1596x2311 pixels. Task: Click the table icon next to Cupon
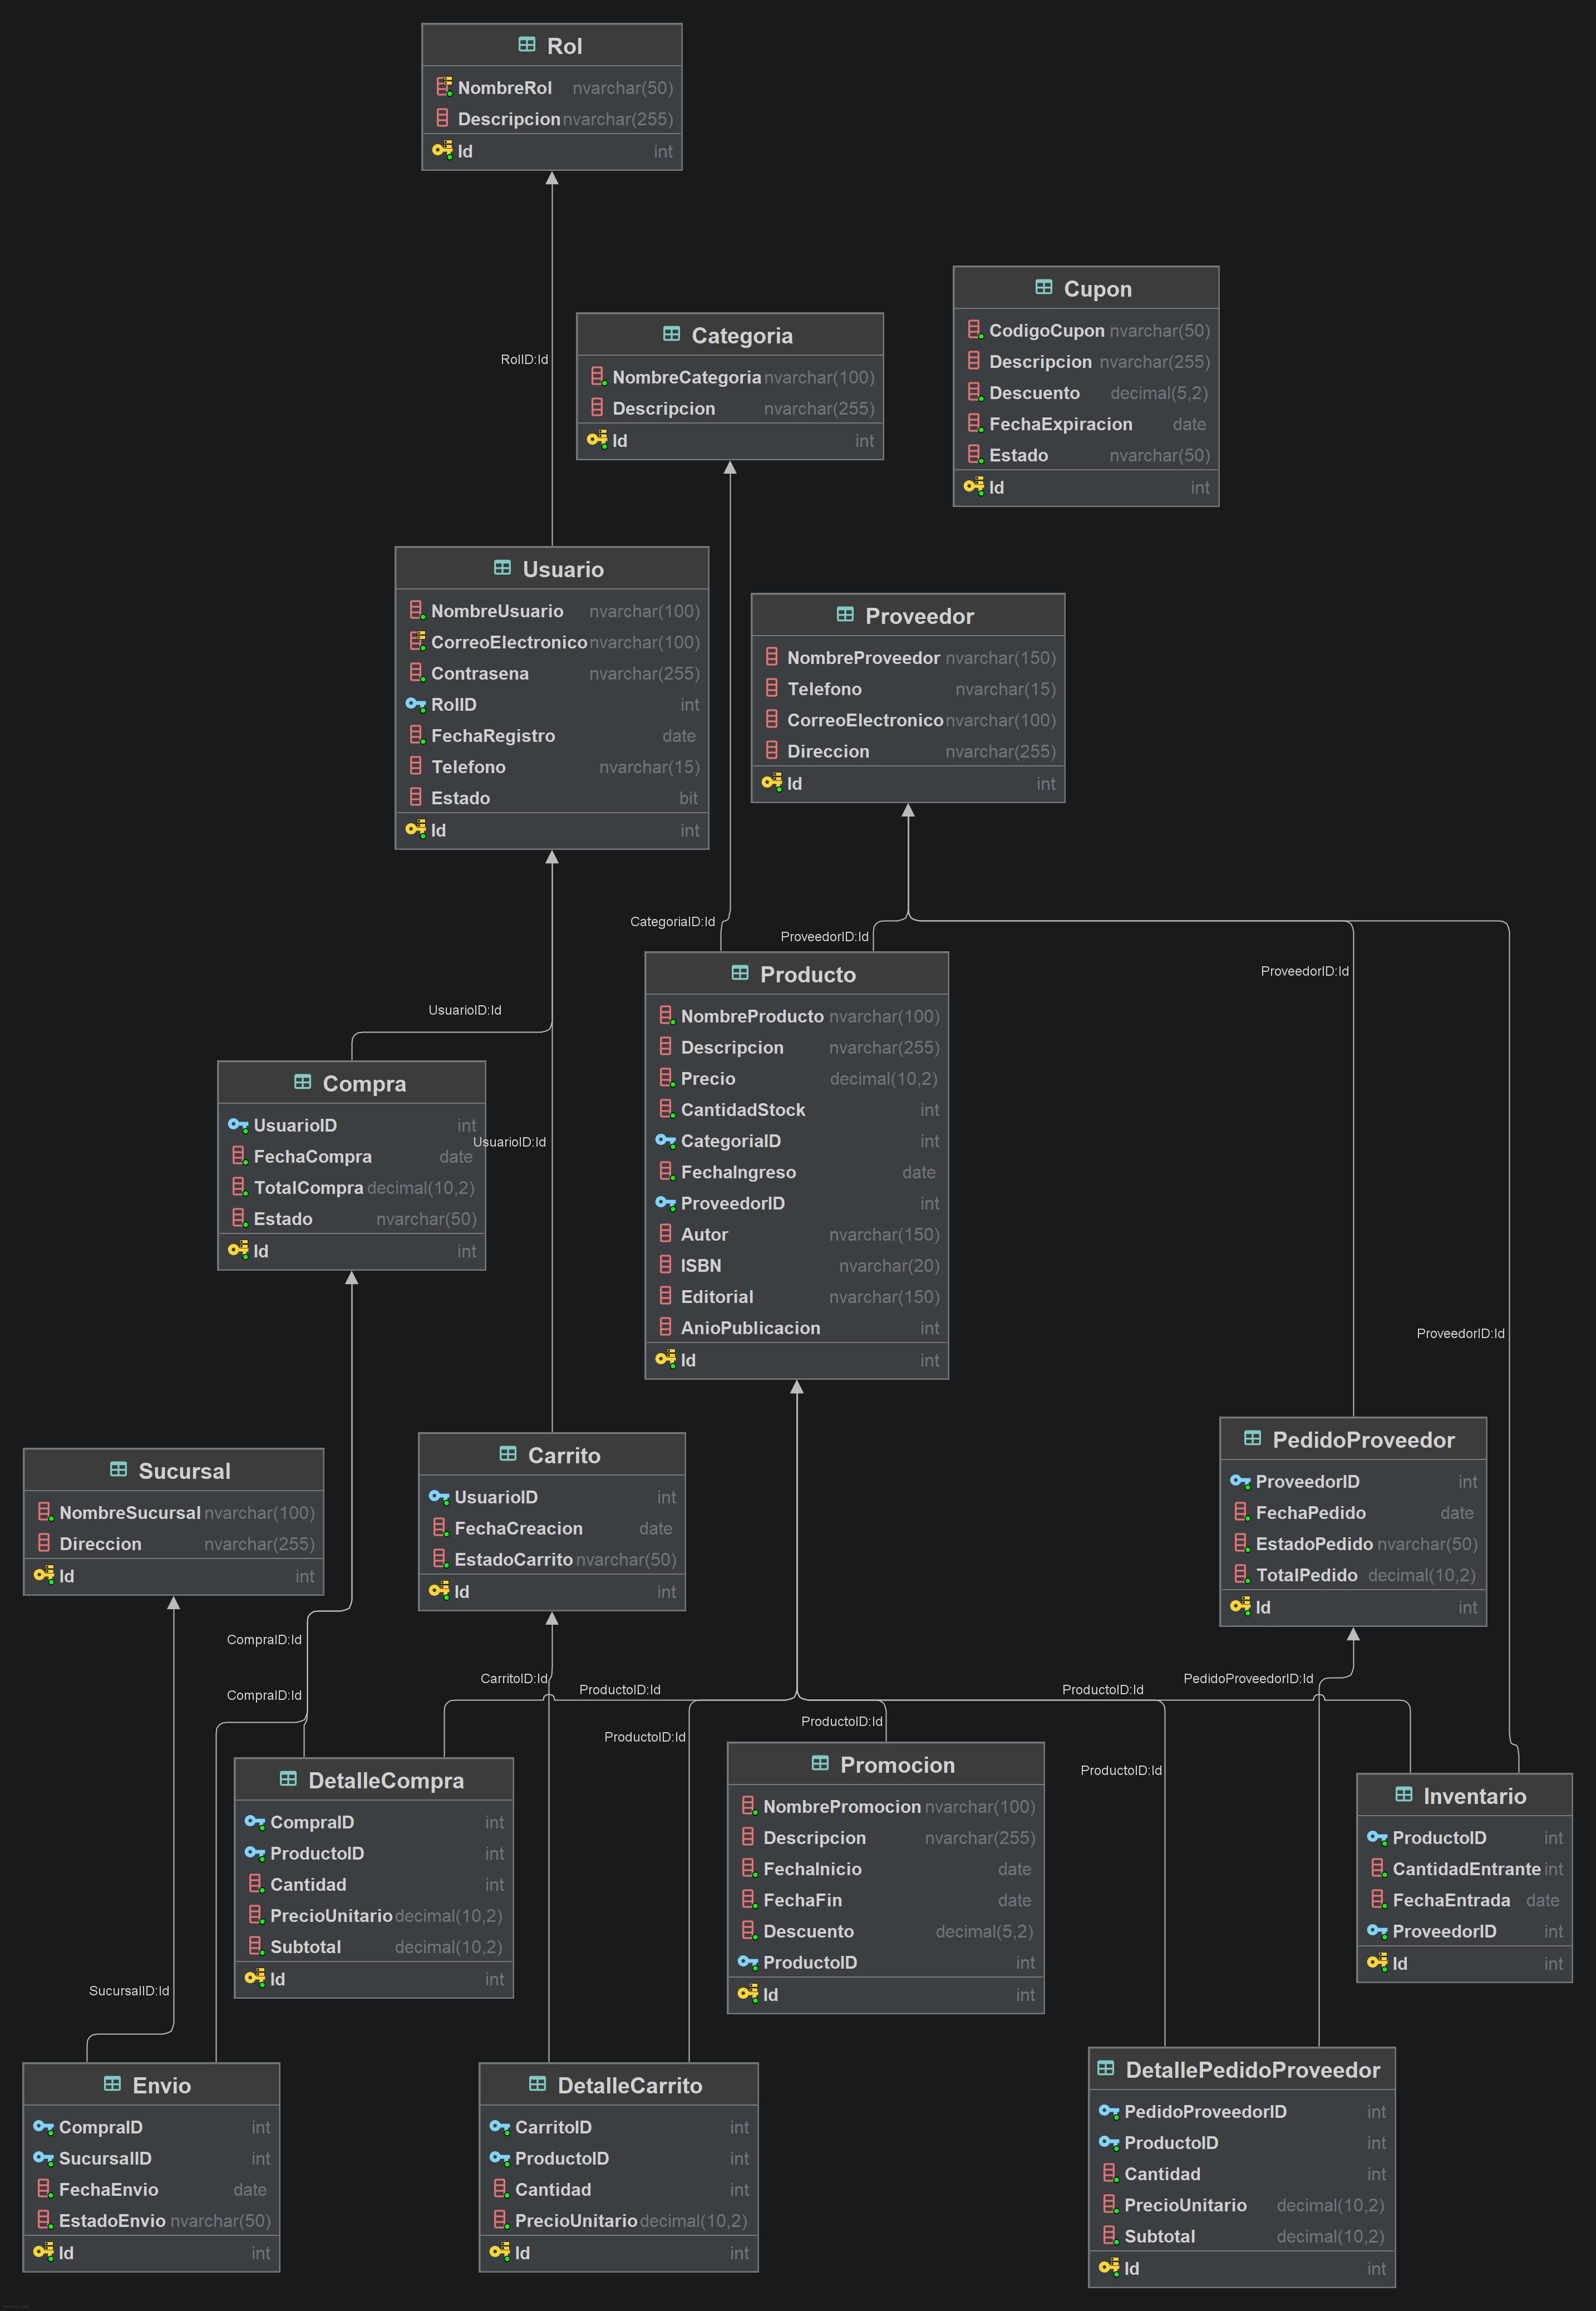point(1043,287)
